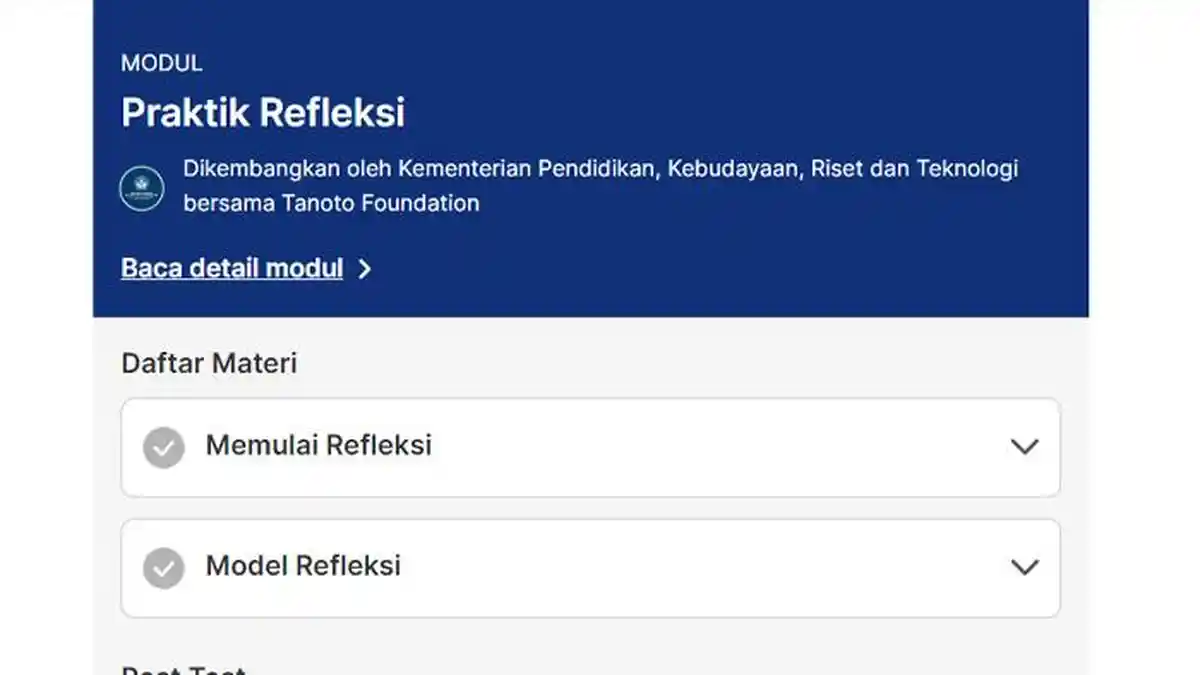Click the arrow icon beside Baca detail modul
The image size is (1200, 675).
pyautogui.click(x=365, y=269)
